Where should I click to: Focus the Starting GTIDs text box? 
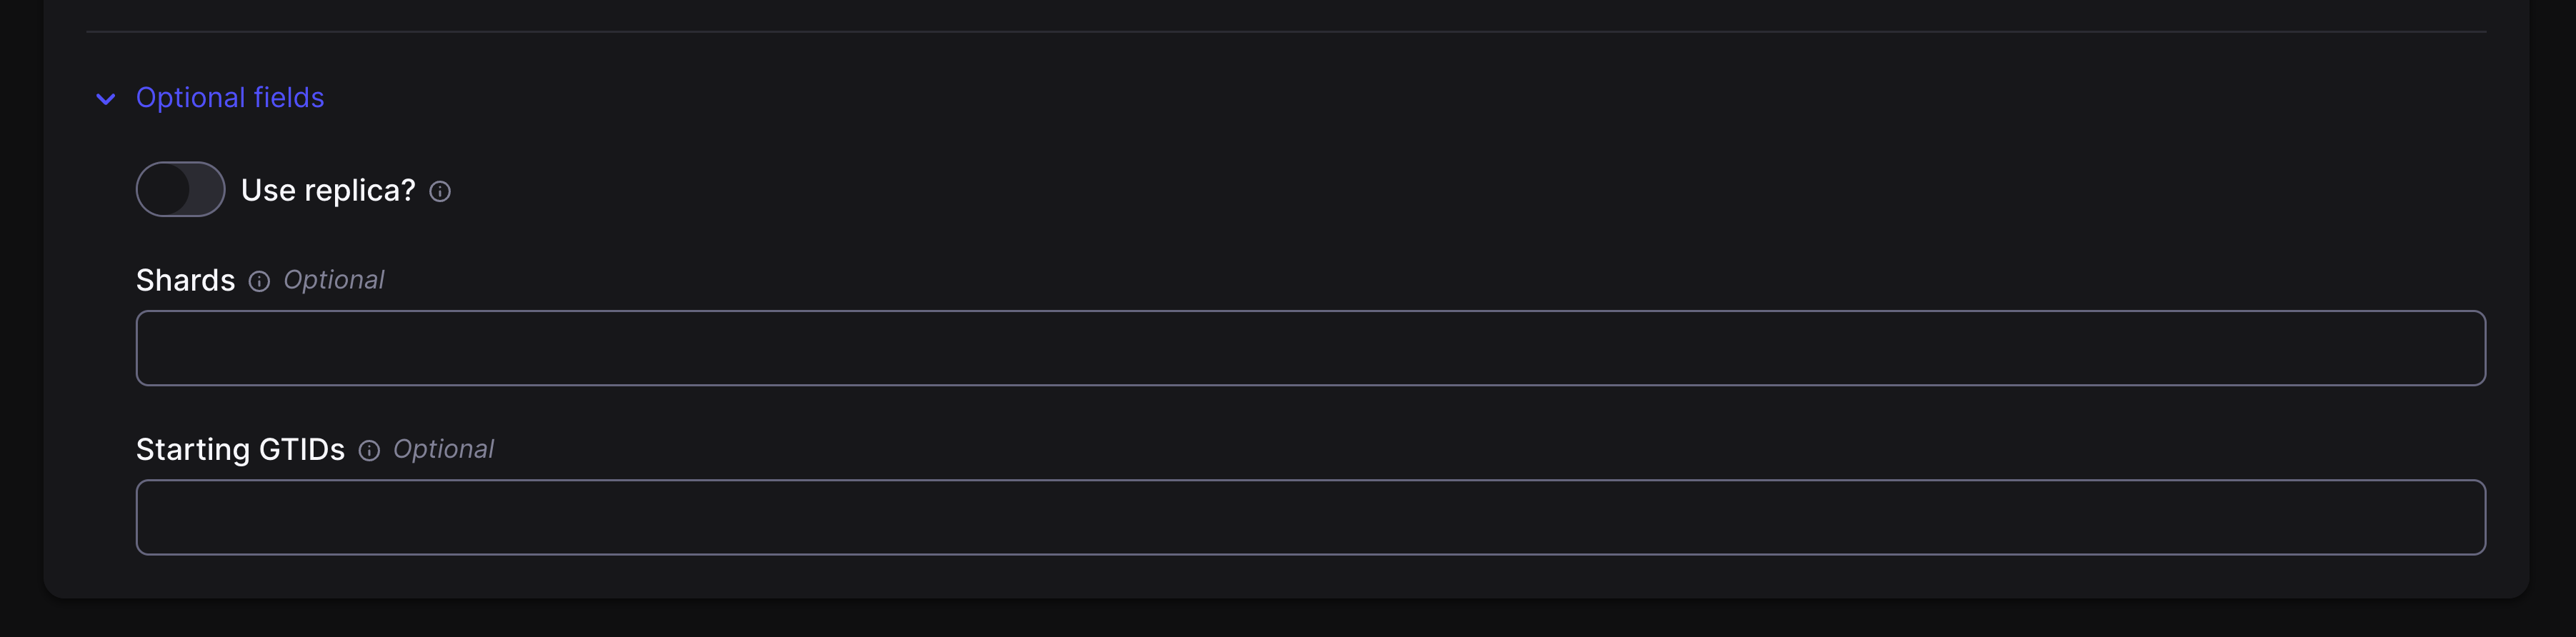click(1310, 517)
